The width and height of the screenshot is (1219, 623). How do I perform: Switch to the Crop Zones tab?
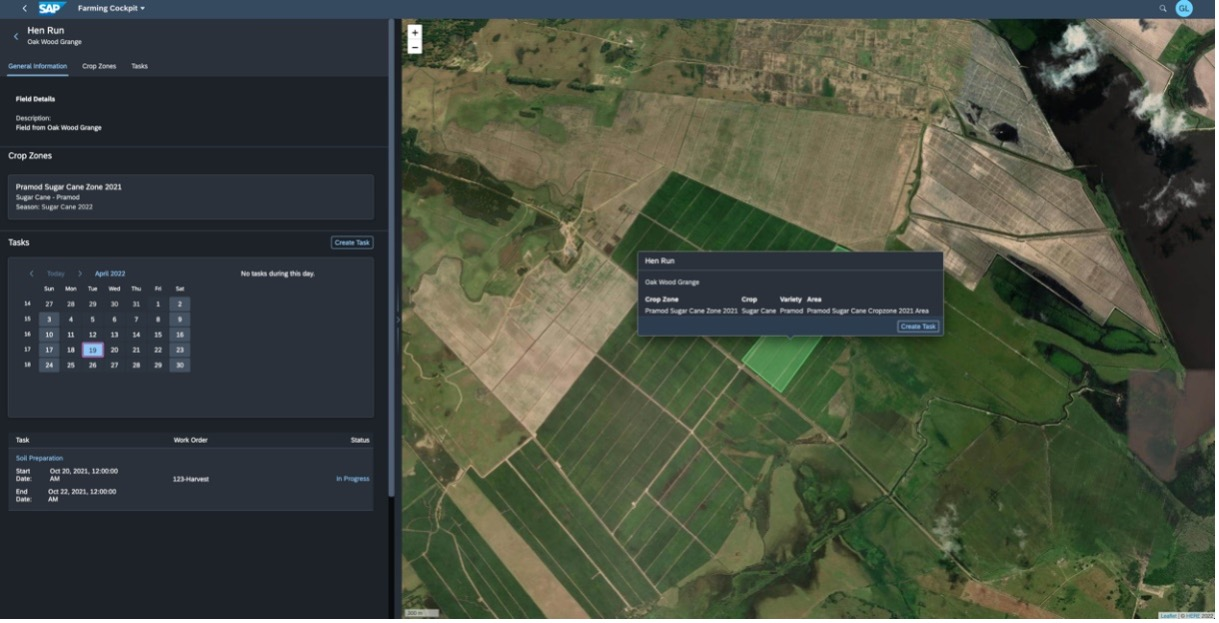(98, 66)
